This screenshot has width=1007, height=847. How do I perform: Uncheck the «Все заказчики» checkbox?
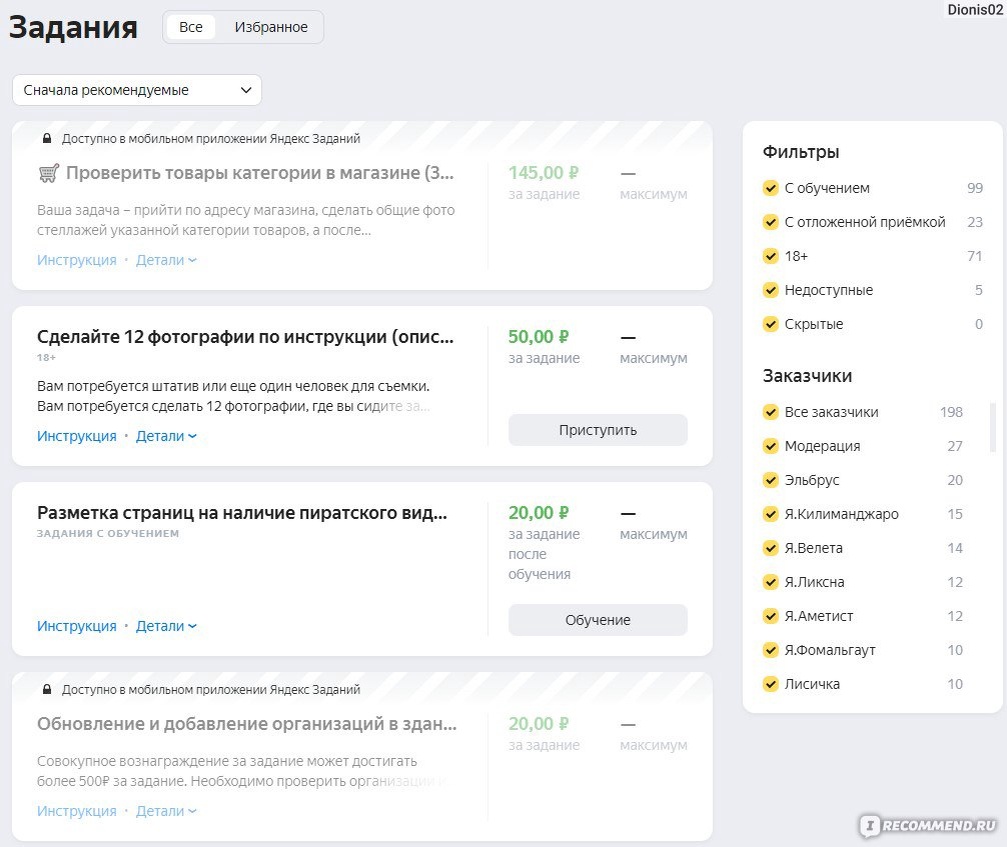pyautogui.click(x=771, y=411)
